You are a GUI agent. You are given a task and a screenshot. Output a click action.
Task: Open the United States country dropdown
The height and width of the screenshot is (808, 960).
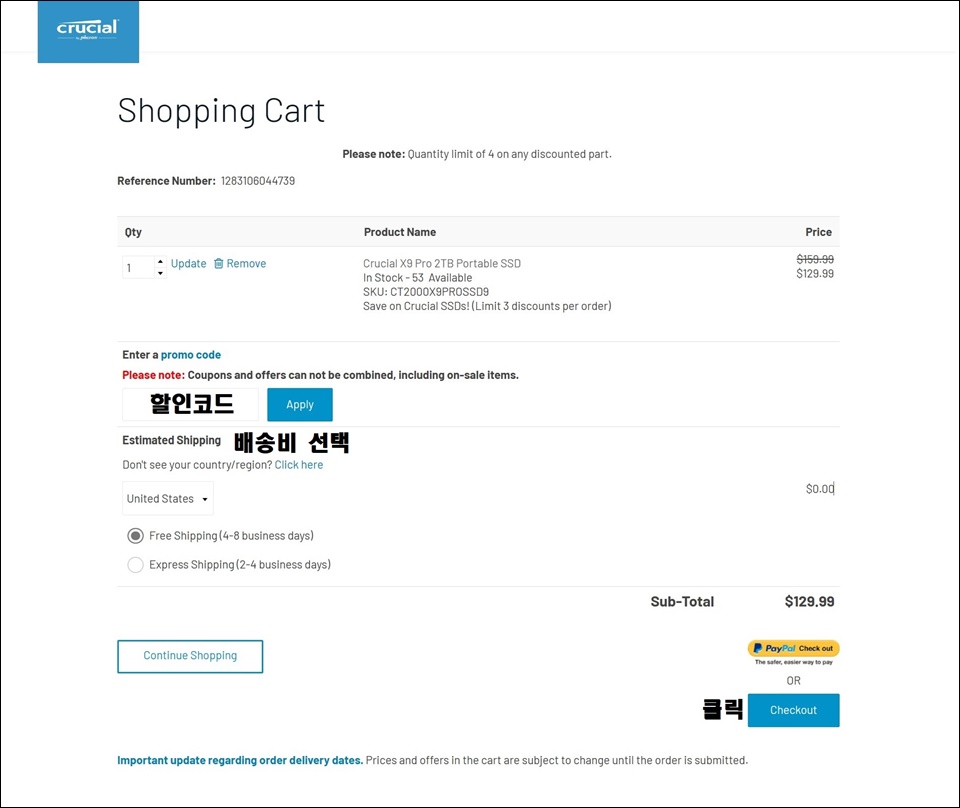(x=168, y=498)
